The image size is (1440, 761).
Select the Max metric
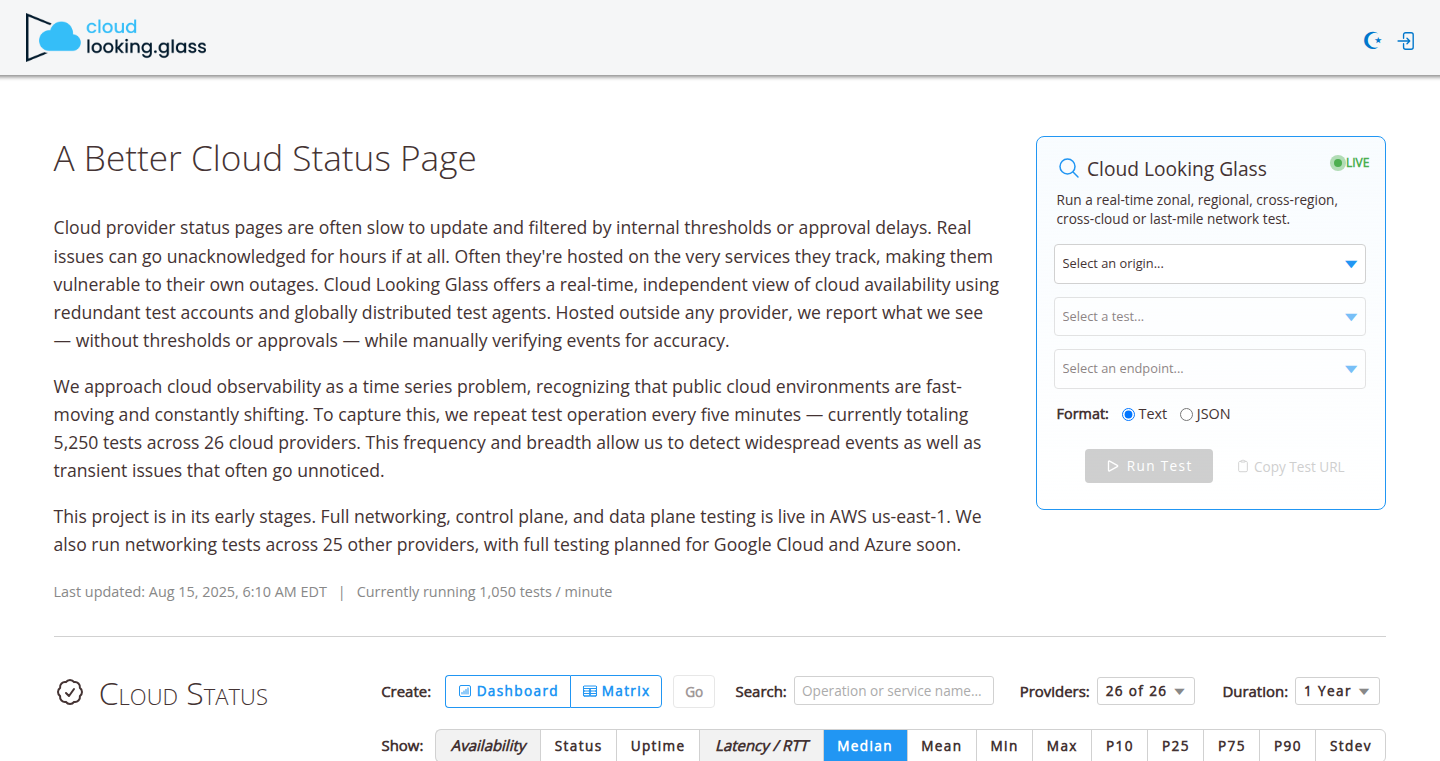tap(1062, 746)
